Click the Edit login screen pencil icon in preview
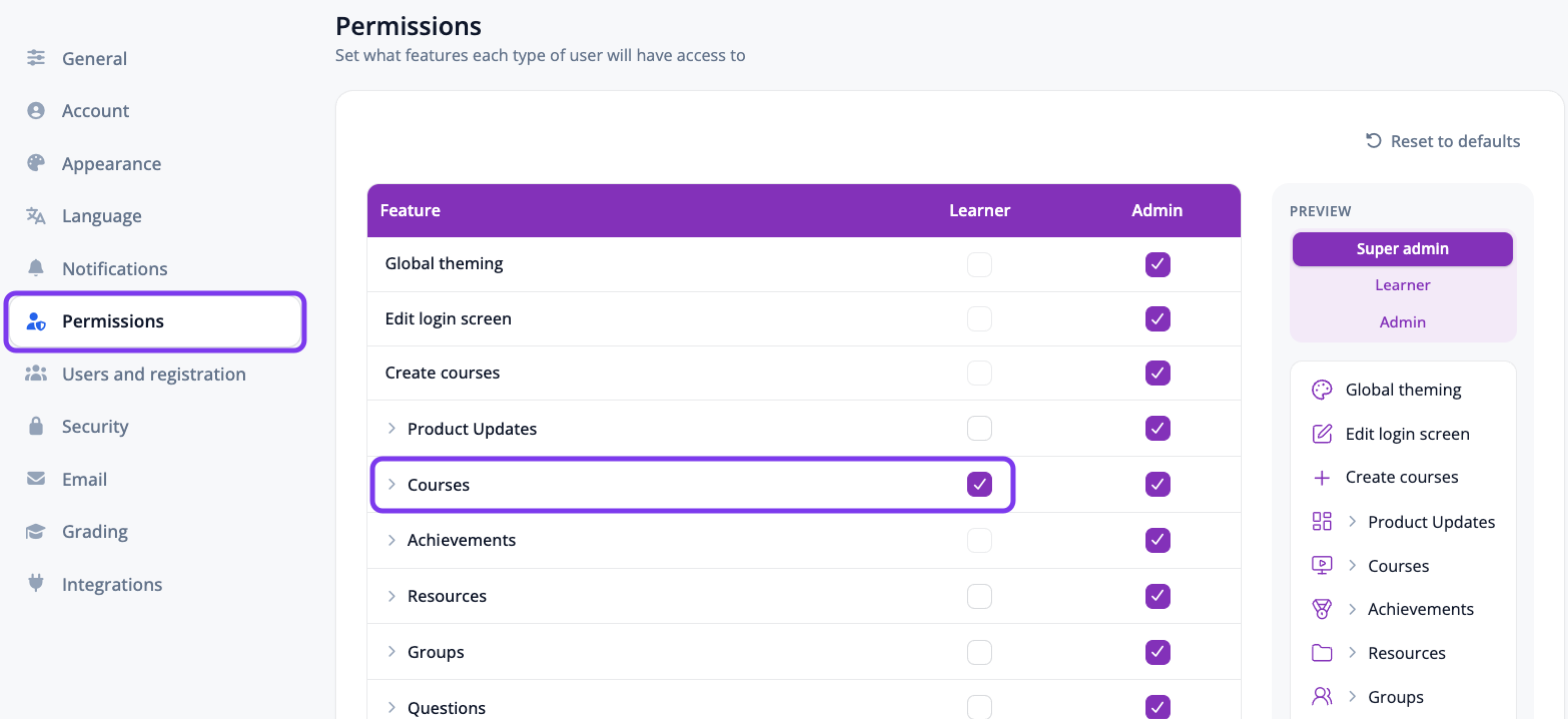Viewport: 1568px width, 719px height. 1322,434
